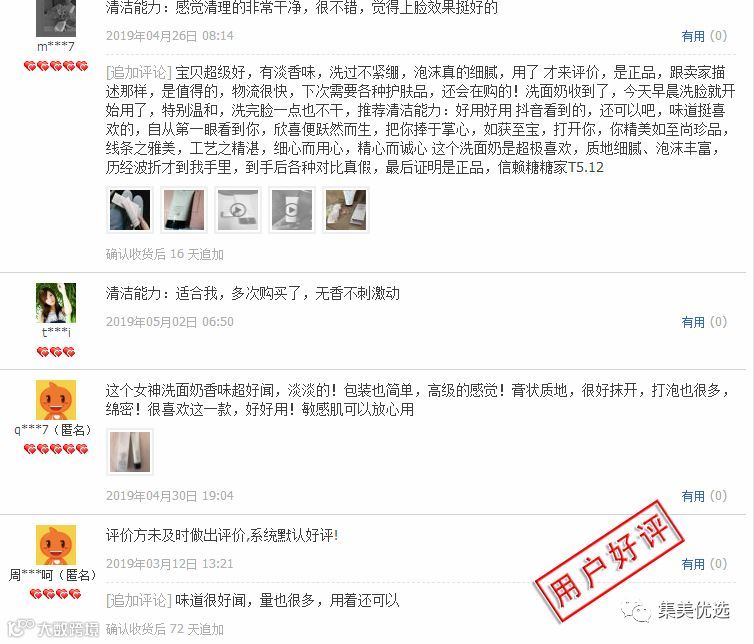Viewport: 754px width, 644px height.
Task: Open last photo in follow-up review
Action: tap(346, 210)
